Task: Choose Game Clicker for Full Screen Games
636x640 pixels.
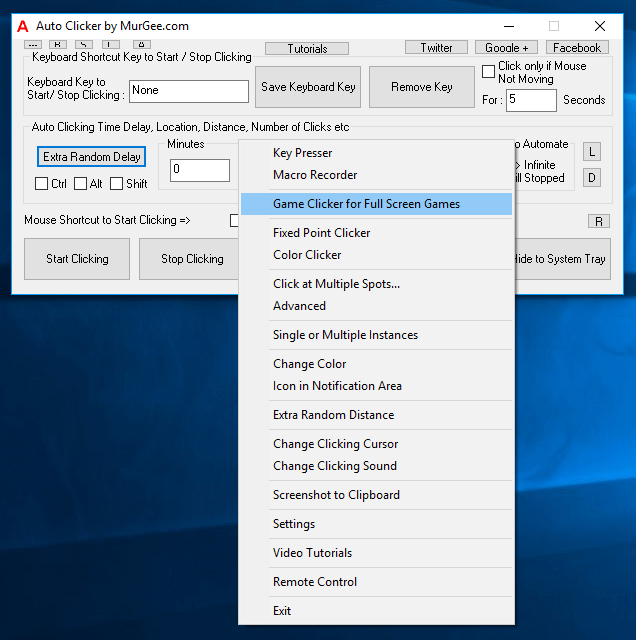Action: 376,204
